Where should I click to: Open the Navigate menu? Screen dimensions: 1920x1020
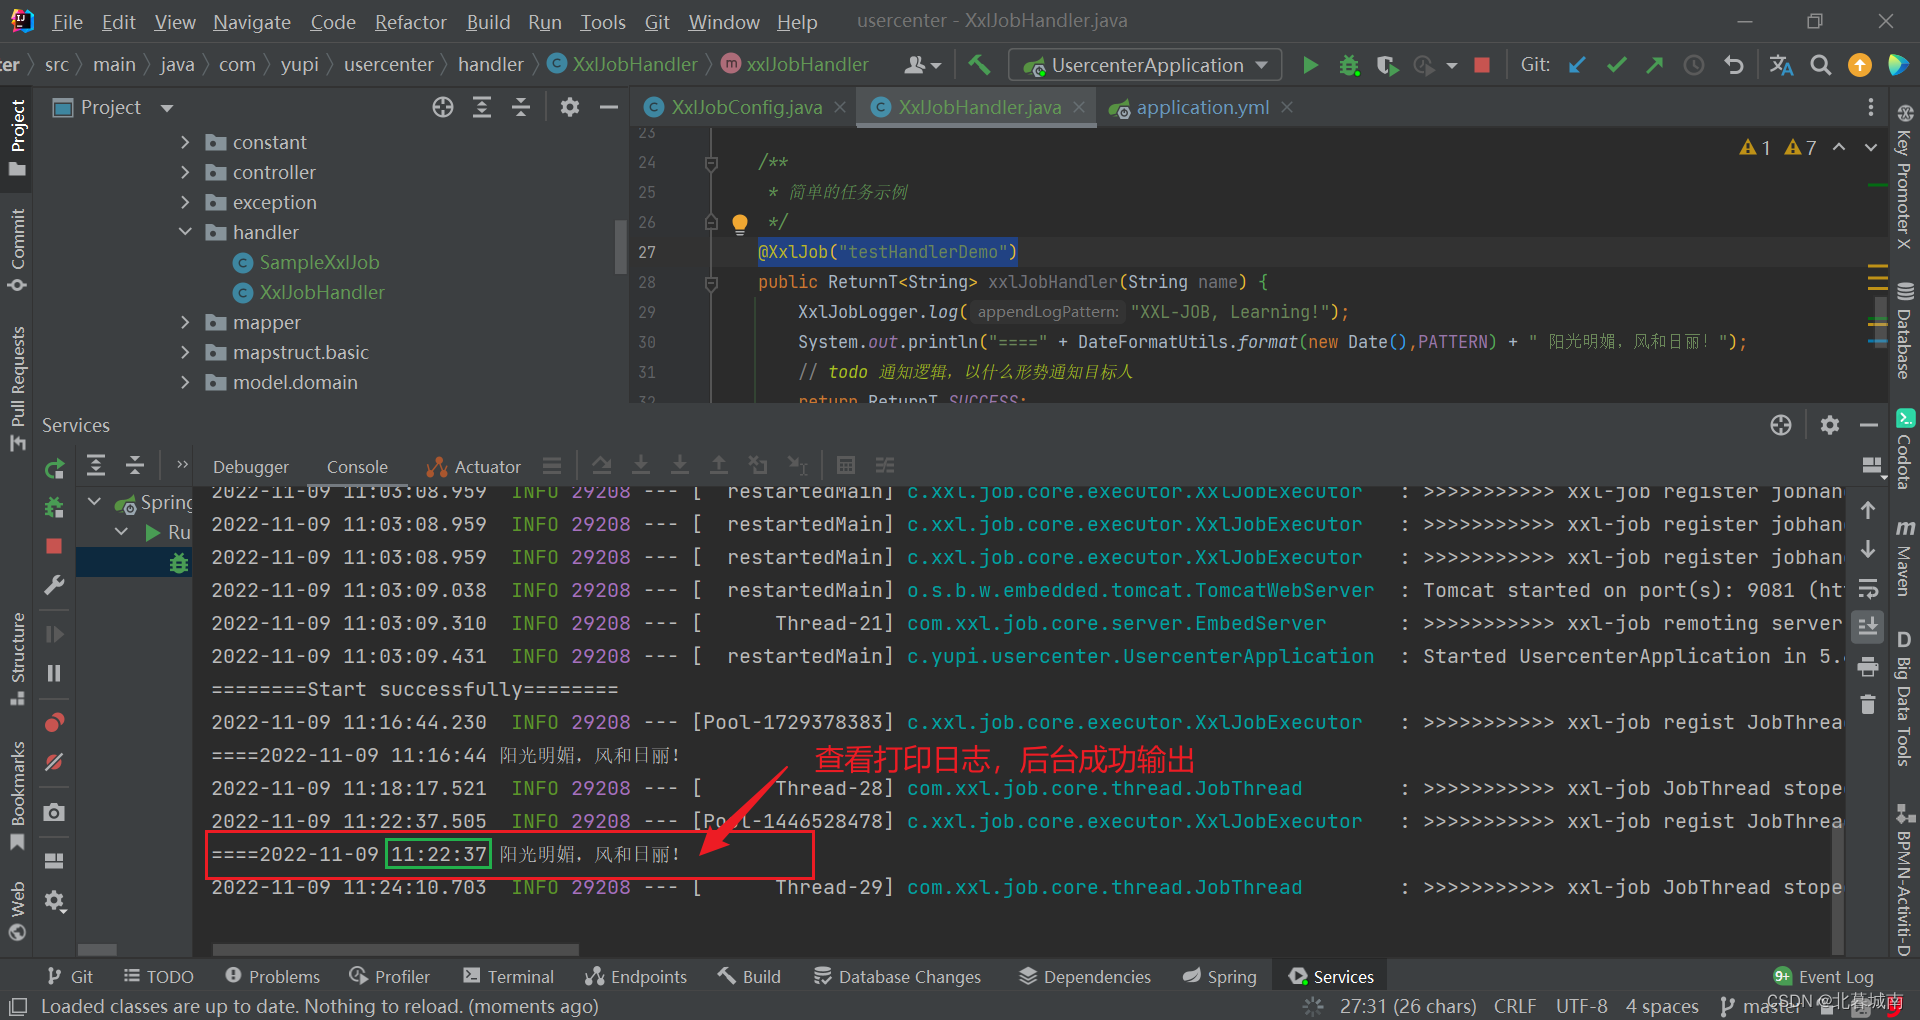point(252,22)
